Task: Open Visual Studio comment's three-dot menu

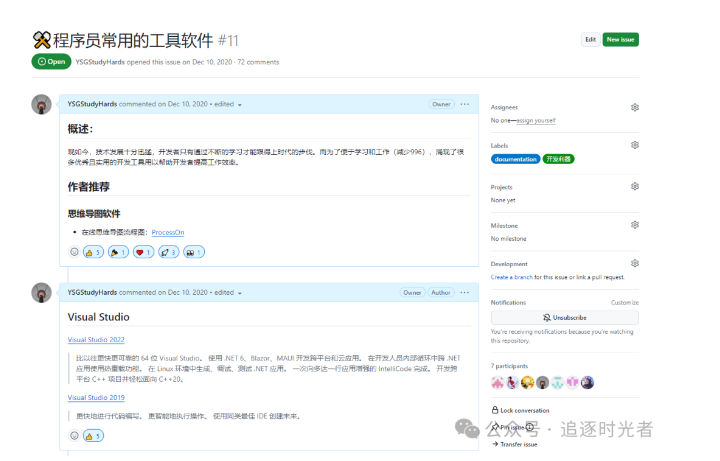Action: pos(464,292)
